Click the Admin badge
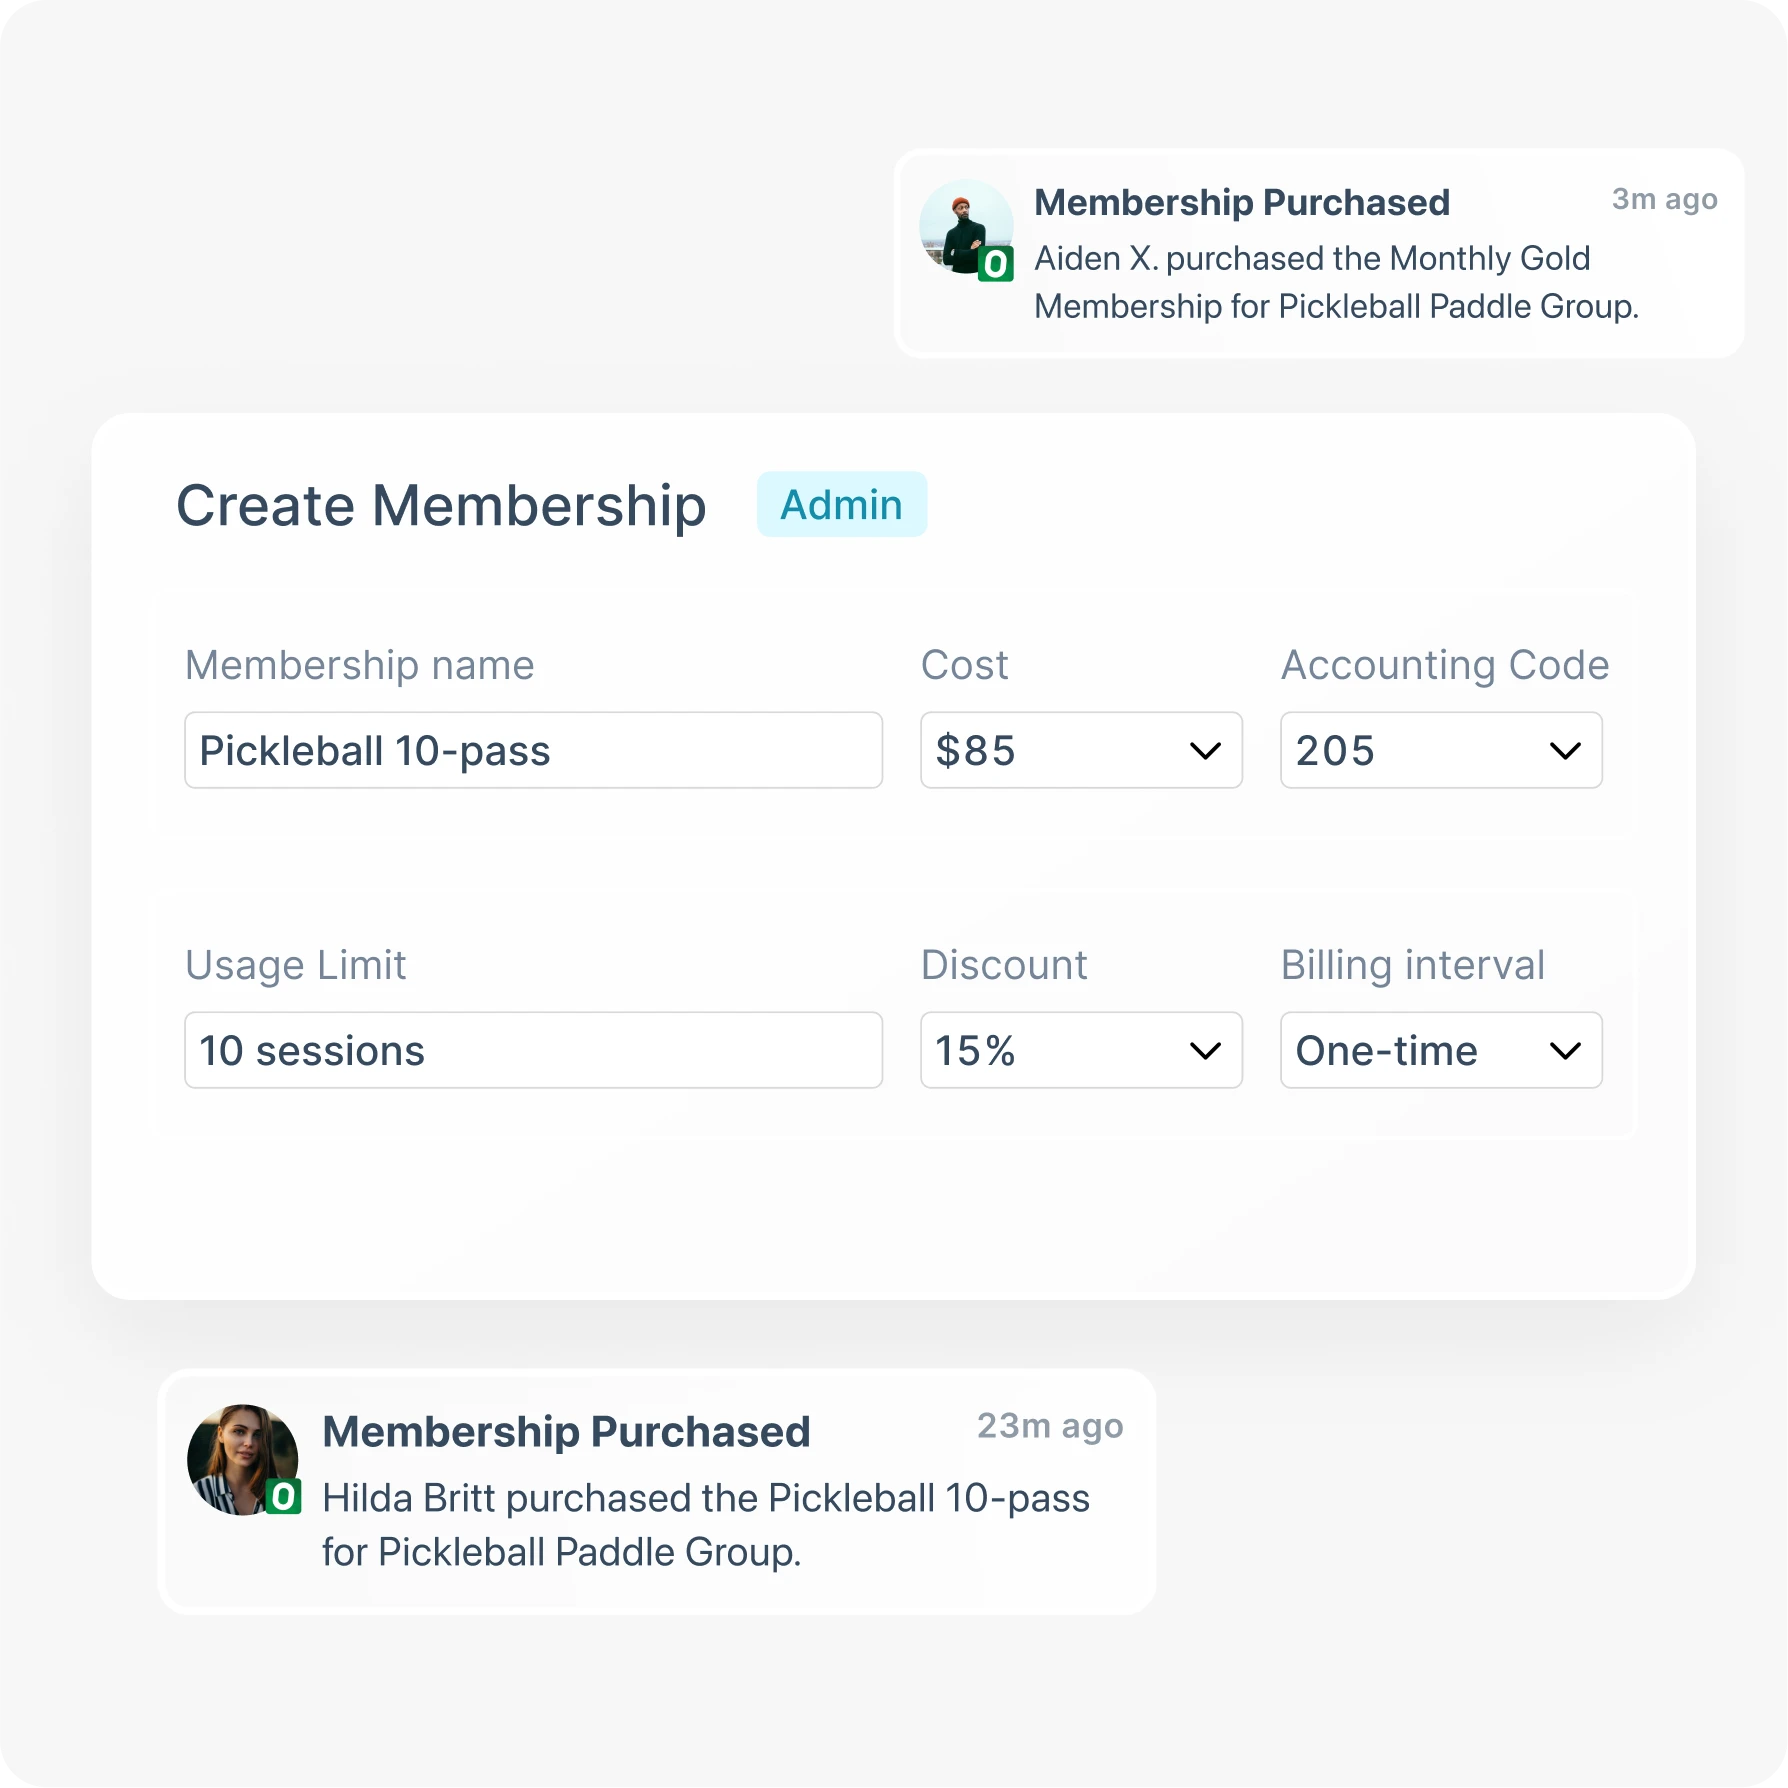Image resolution: width=1788 pixels, height=1788 pixels. tap(841, 505)
